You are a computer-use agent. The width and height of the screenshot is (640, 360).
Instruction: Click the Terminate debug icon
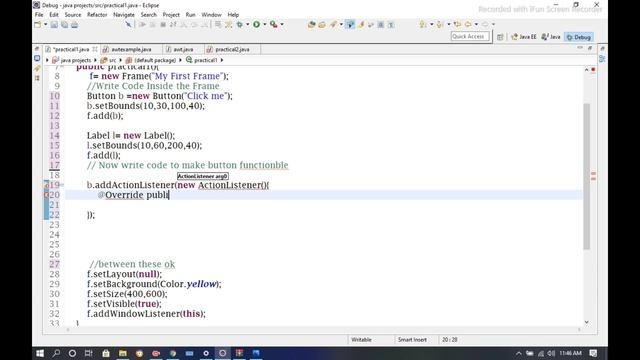pos(162,24)
